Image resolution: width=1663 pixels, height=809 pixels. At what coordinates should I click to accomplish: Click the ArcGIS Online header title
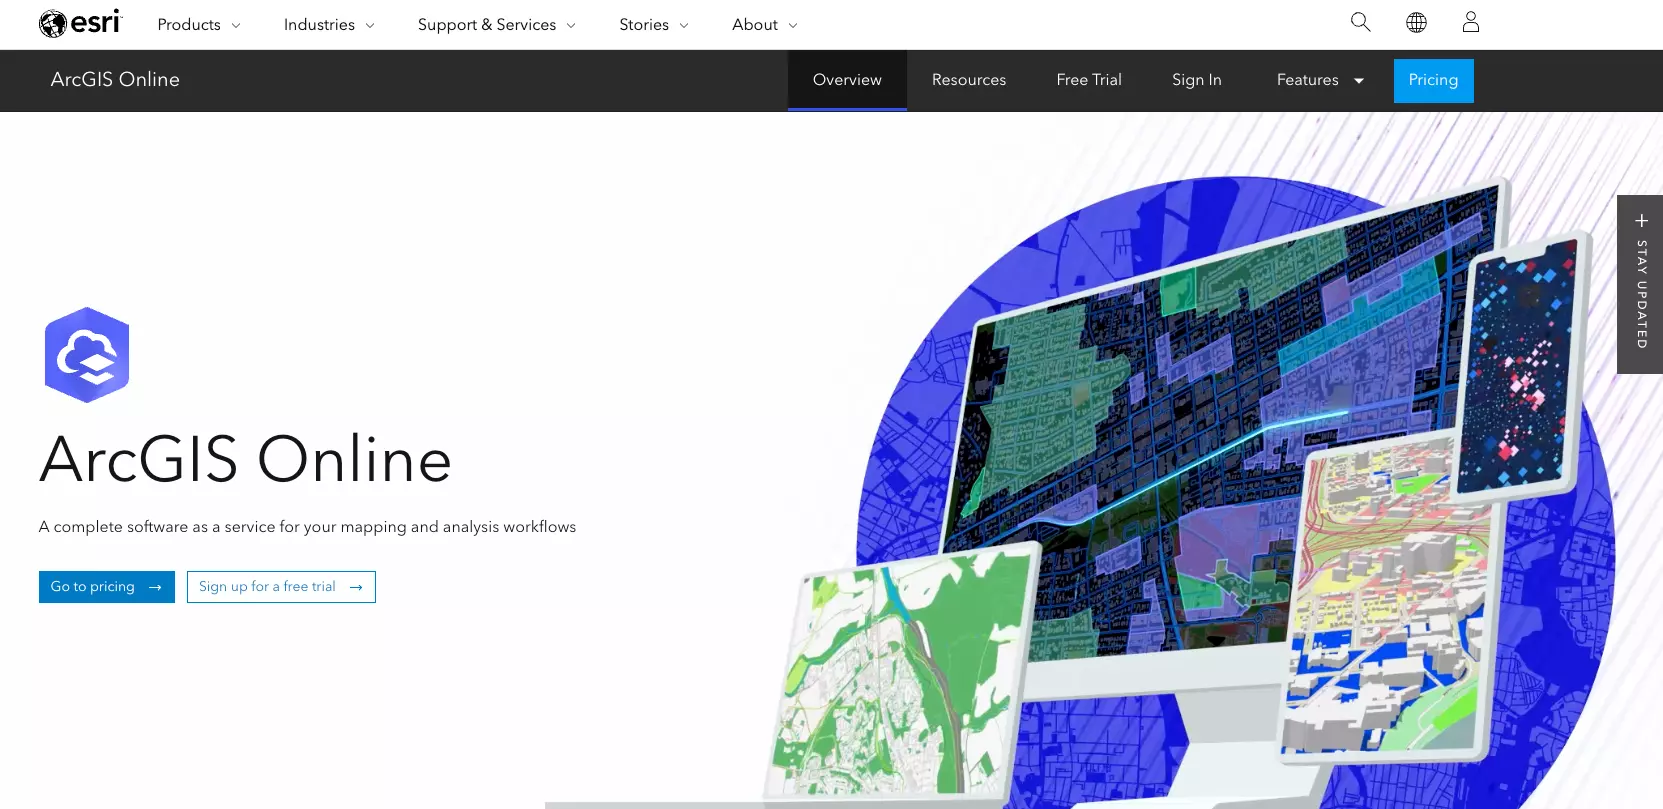tap(115, 79)
